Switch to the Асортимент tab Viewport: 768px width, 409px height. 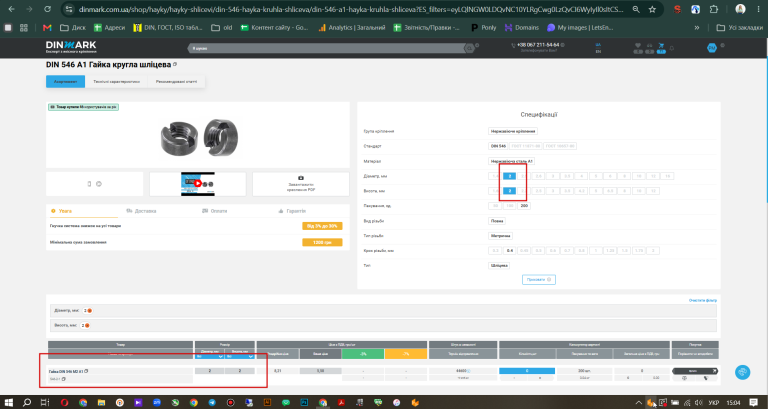66,81
